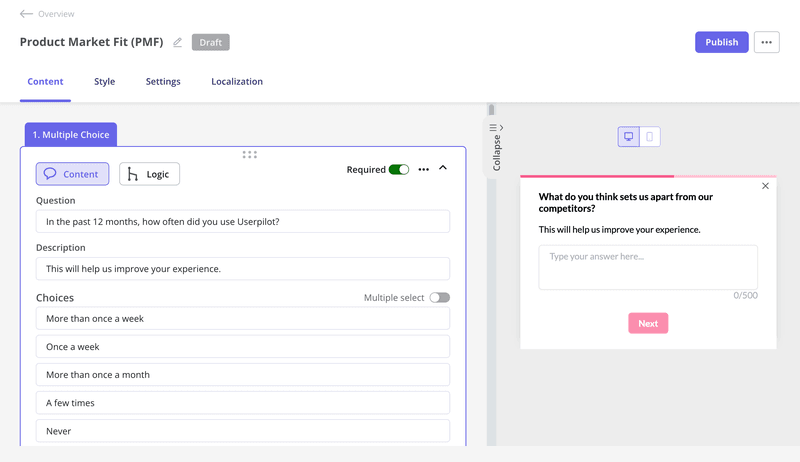Enable the Multiple select toggle
This screenshot has width=800, height=462.
click(439, 298)
